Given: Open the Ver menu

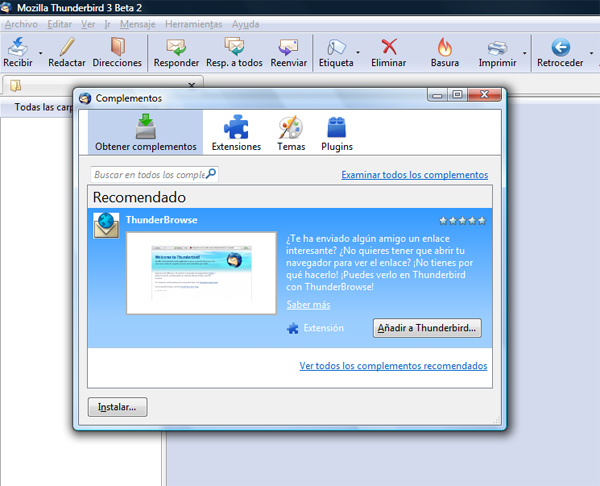Looking at the screenshot, I should [88, 24].
